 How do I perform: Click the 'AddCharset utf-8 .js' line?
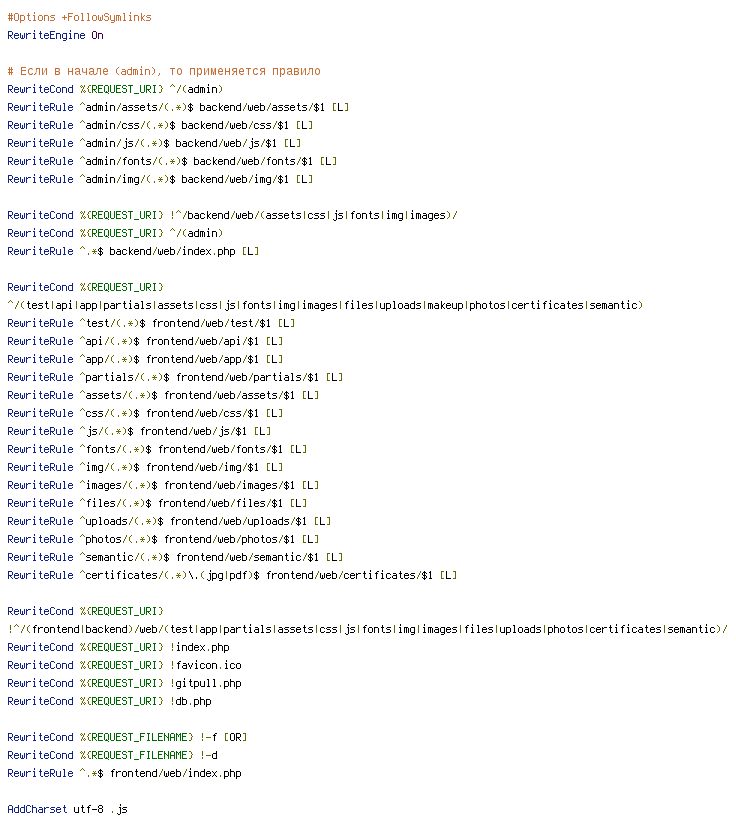click(x=67, y=809)
